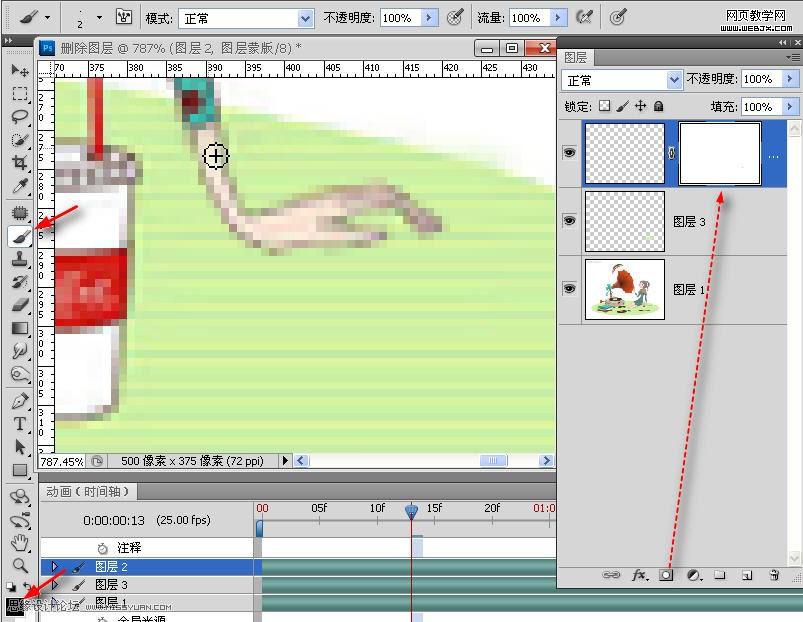Toggle lock image pixels
The height and width of the screenshot is (622, 803).
(x=623, y=106)
